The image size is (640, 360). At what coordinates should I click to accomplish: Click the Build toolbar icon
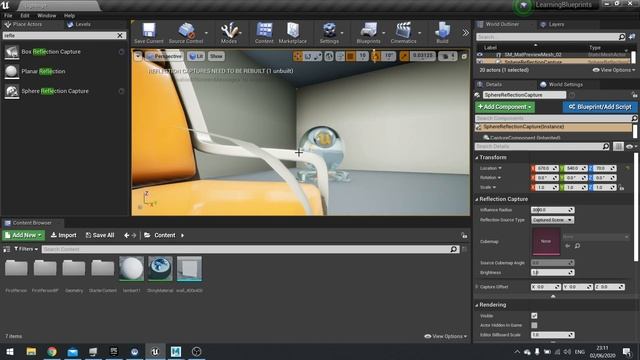442,33
